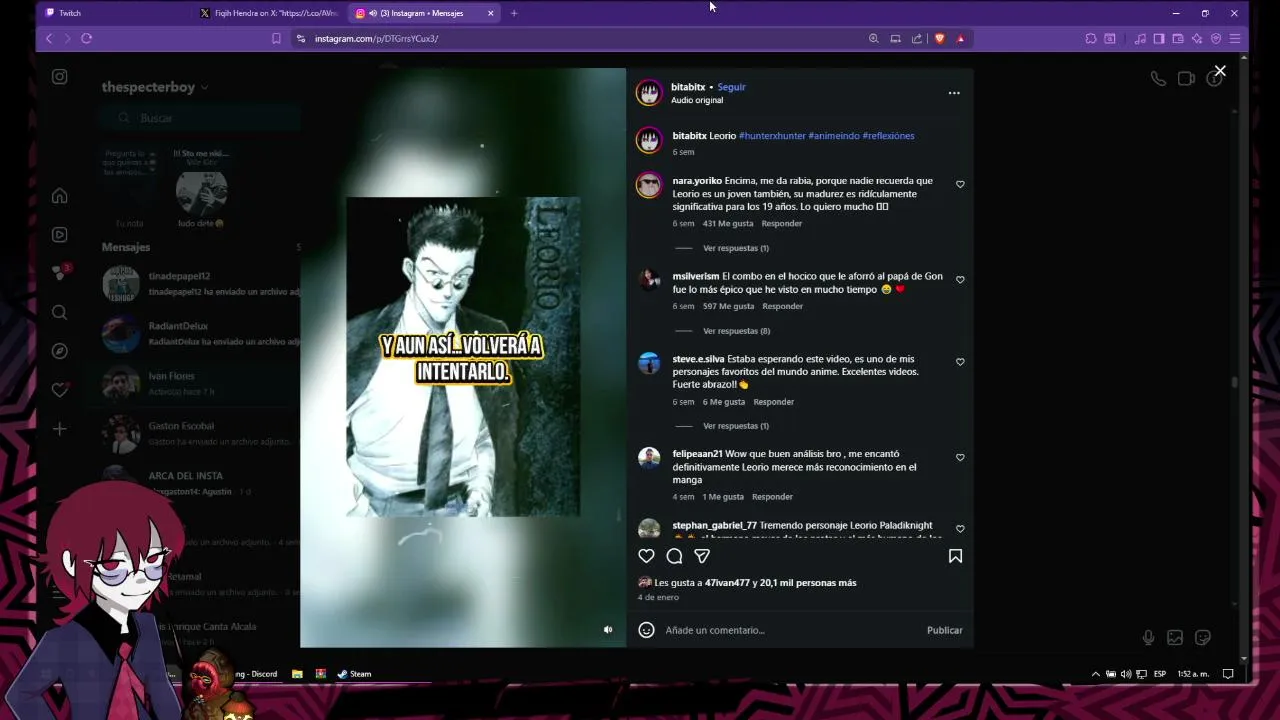Screen dimensions: 1280x720
Task: Reload the page
Action: 86,38
